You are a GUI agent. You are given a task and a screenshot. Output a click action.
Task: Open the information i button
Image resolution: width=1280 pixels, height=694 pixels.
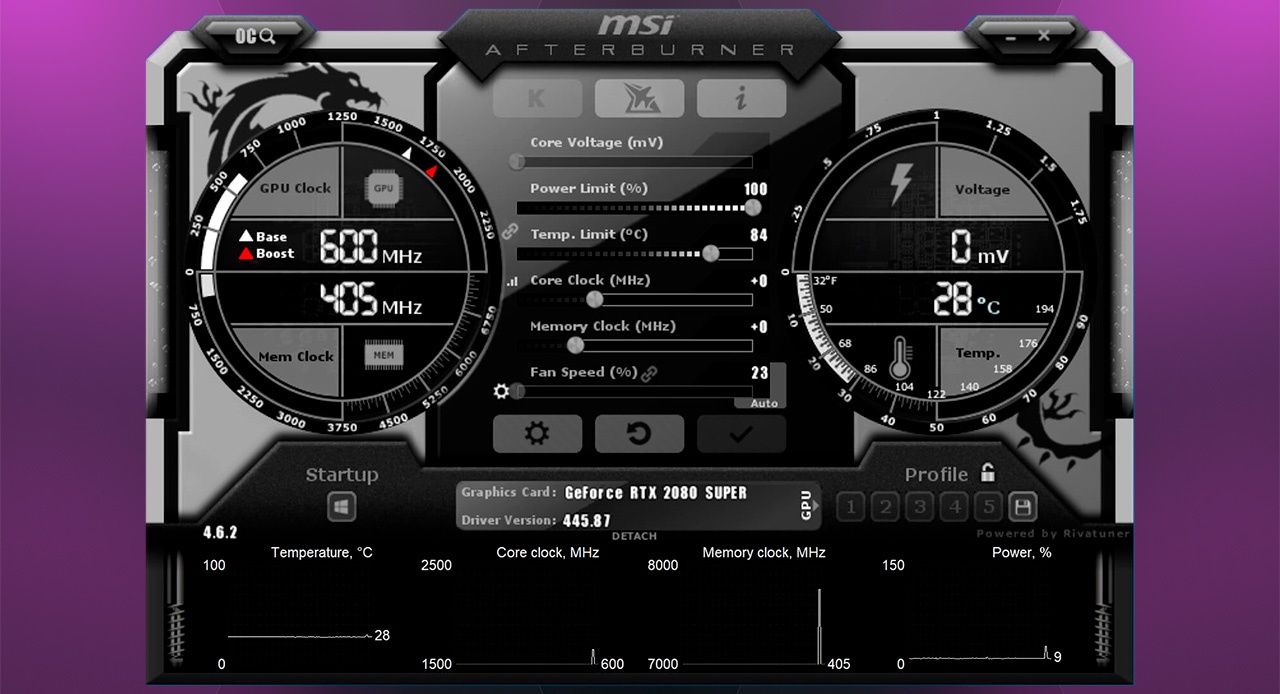pos(741,98)
